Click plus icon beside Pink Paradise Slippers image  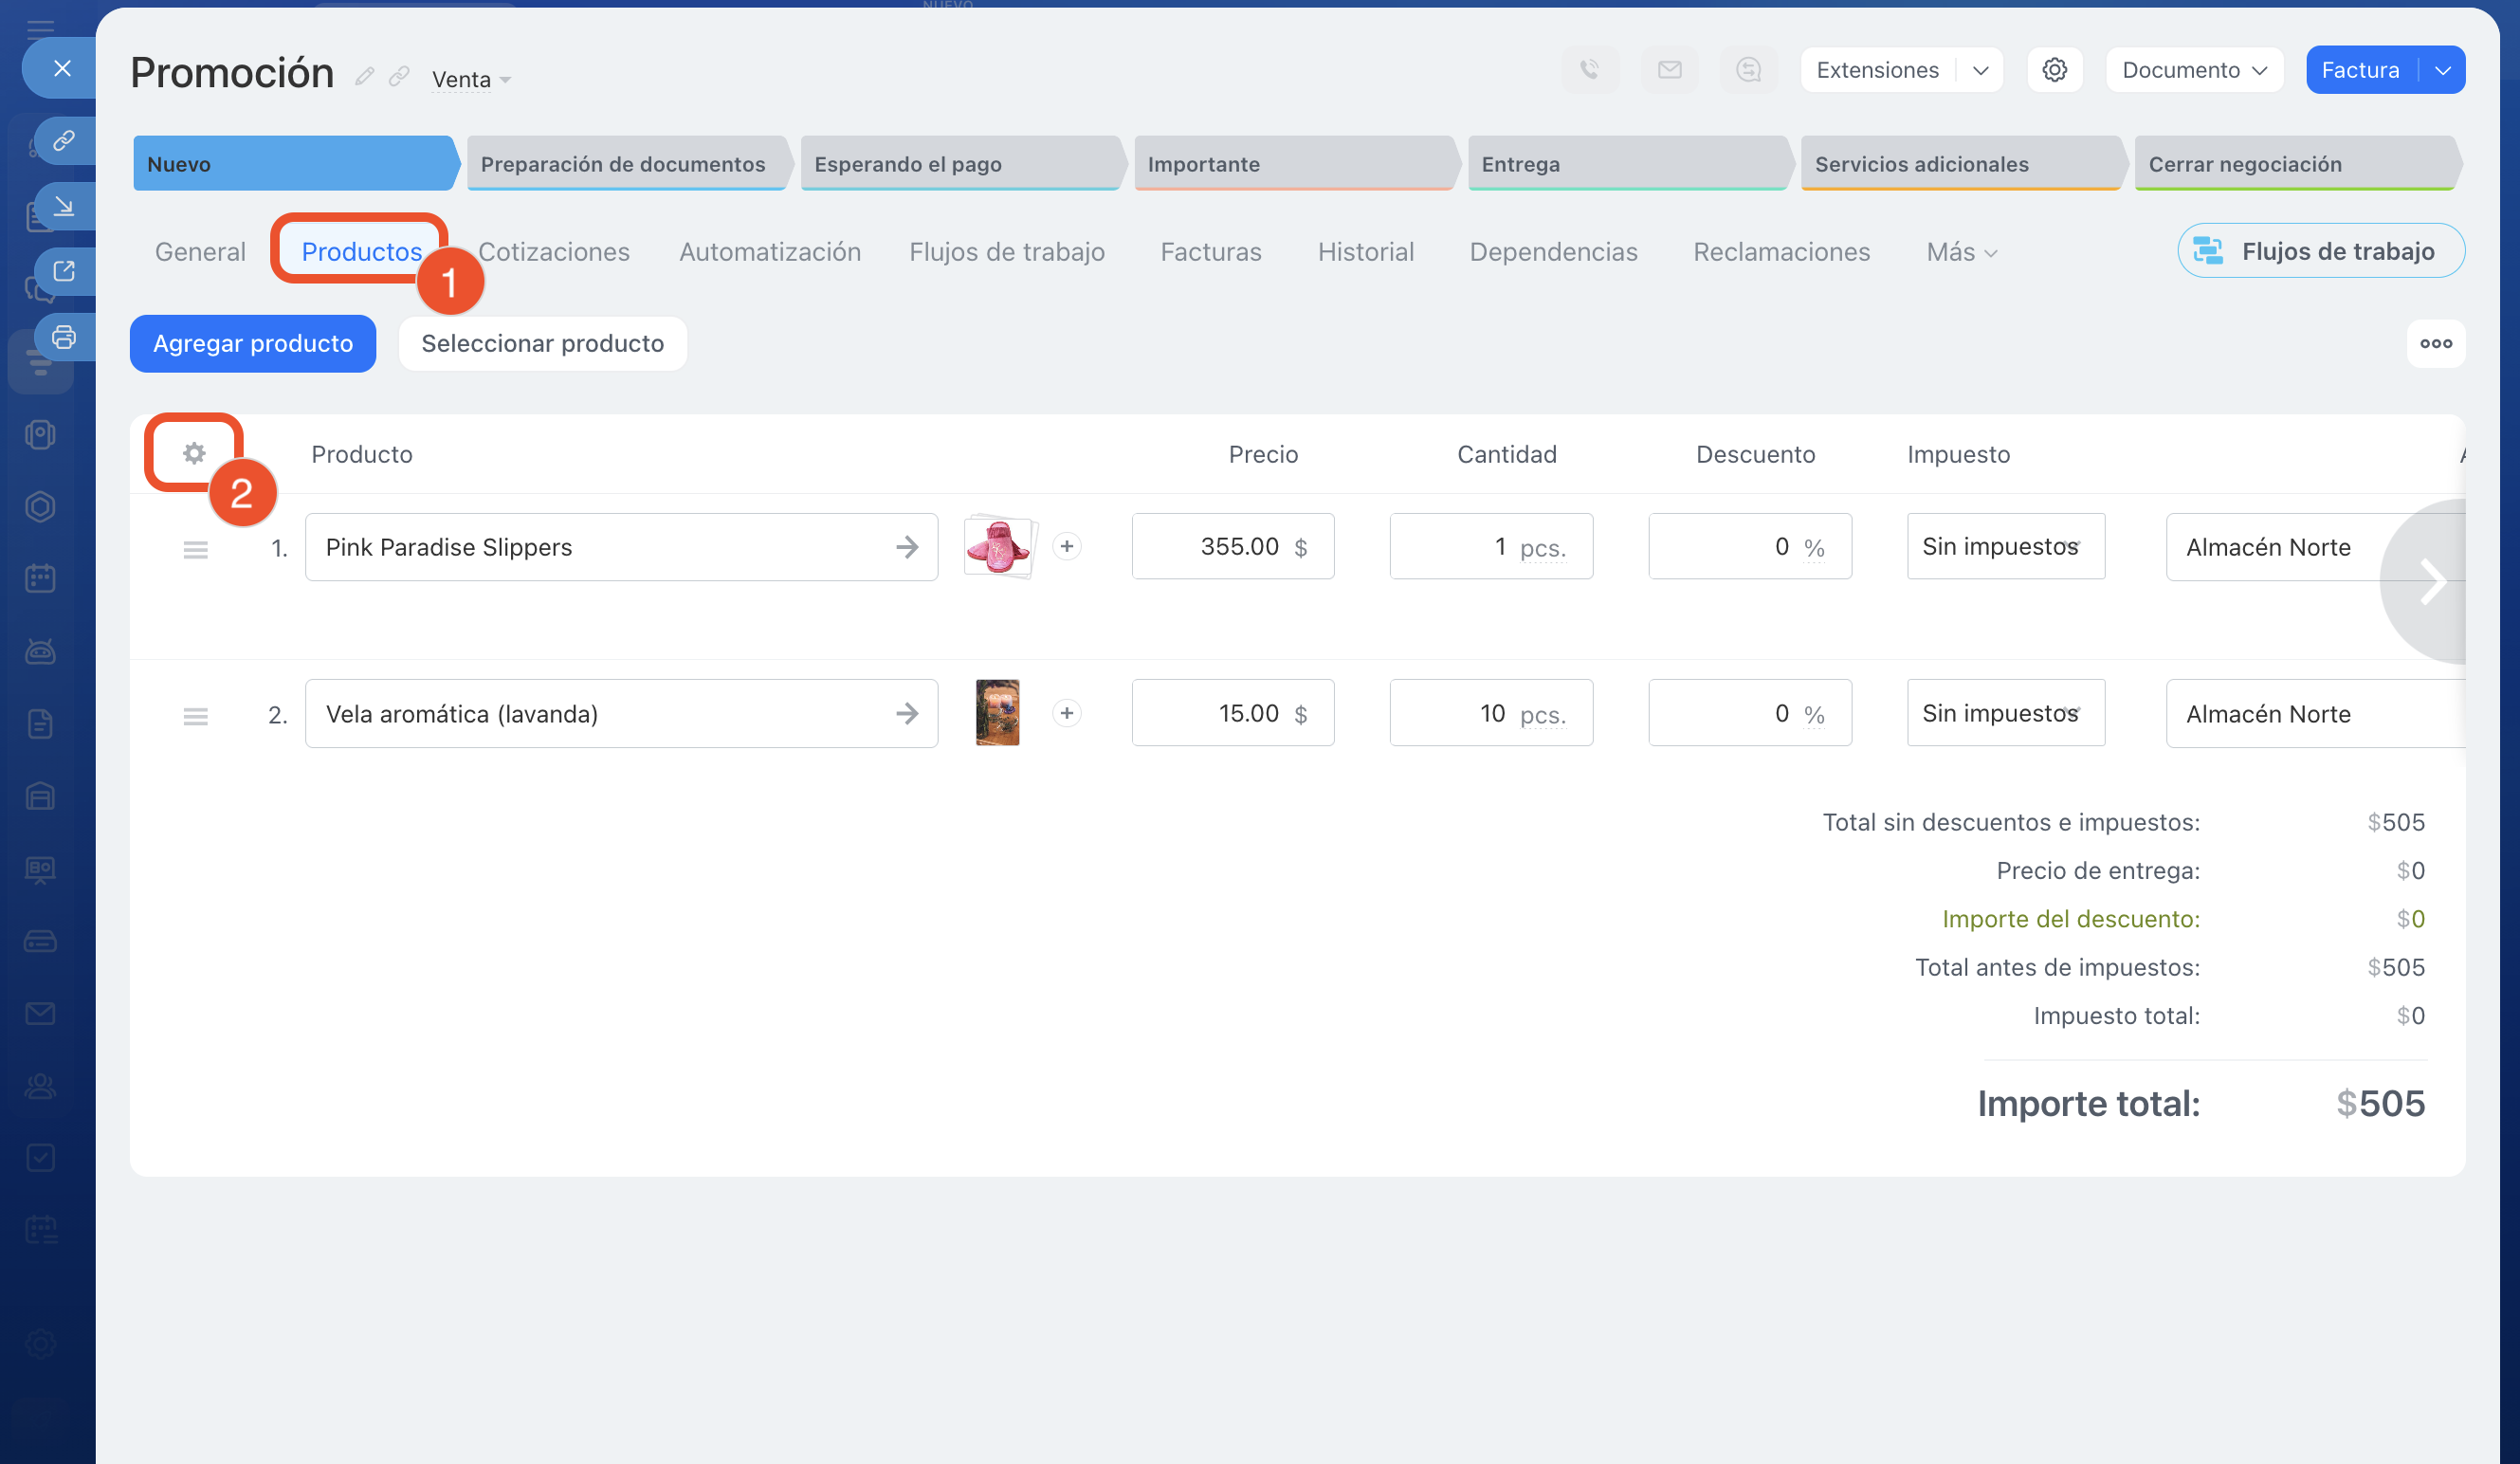1066,546
